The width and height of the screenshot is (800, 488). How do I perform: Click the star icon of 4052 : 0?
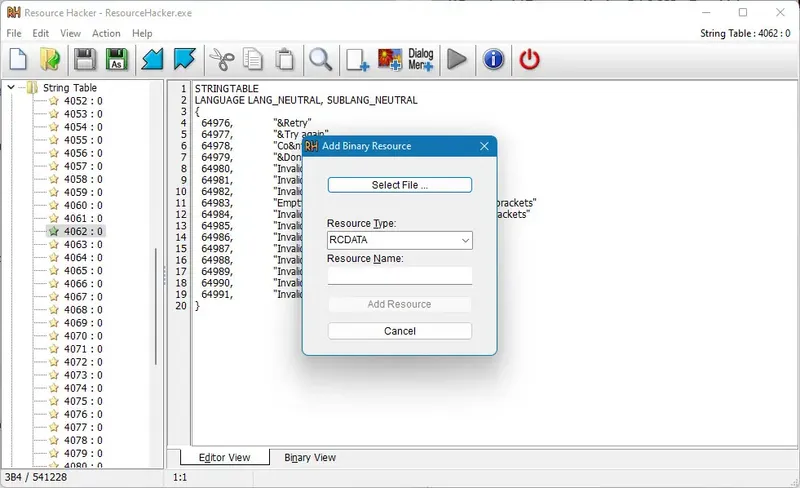coord(54,101)
